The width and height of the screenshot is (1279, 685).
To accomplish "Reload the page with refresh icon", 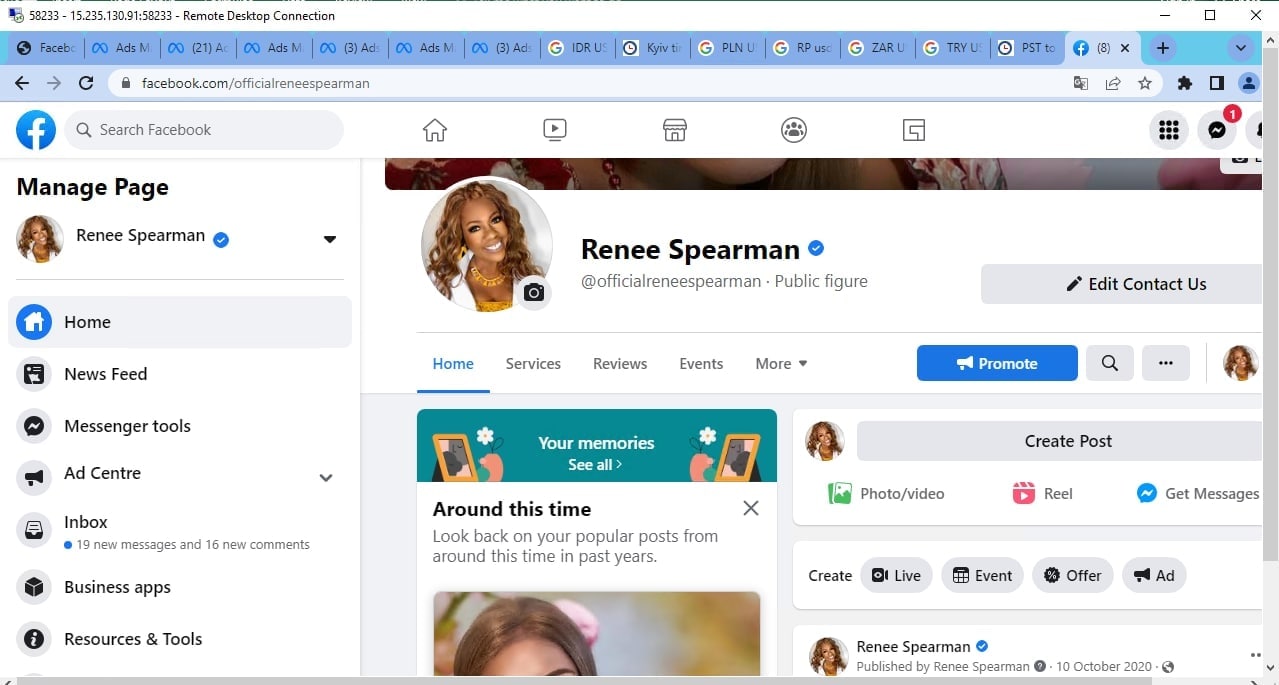I will (86, 83).
